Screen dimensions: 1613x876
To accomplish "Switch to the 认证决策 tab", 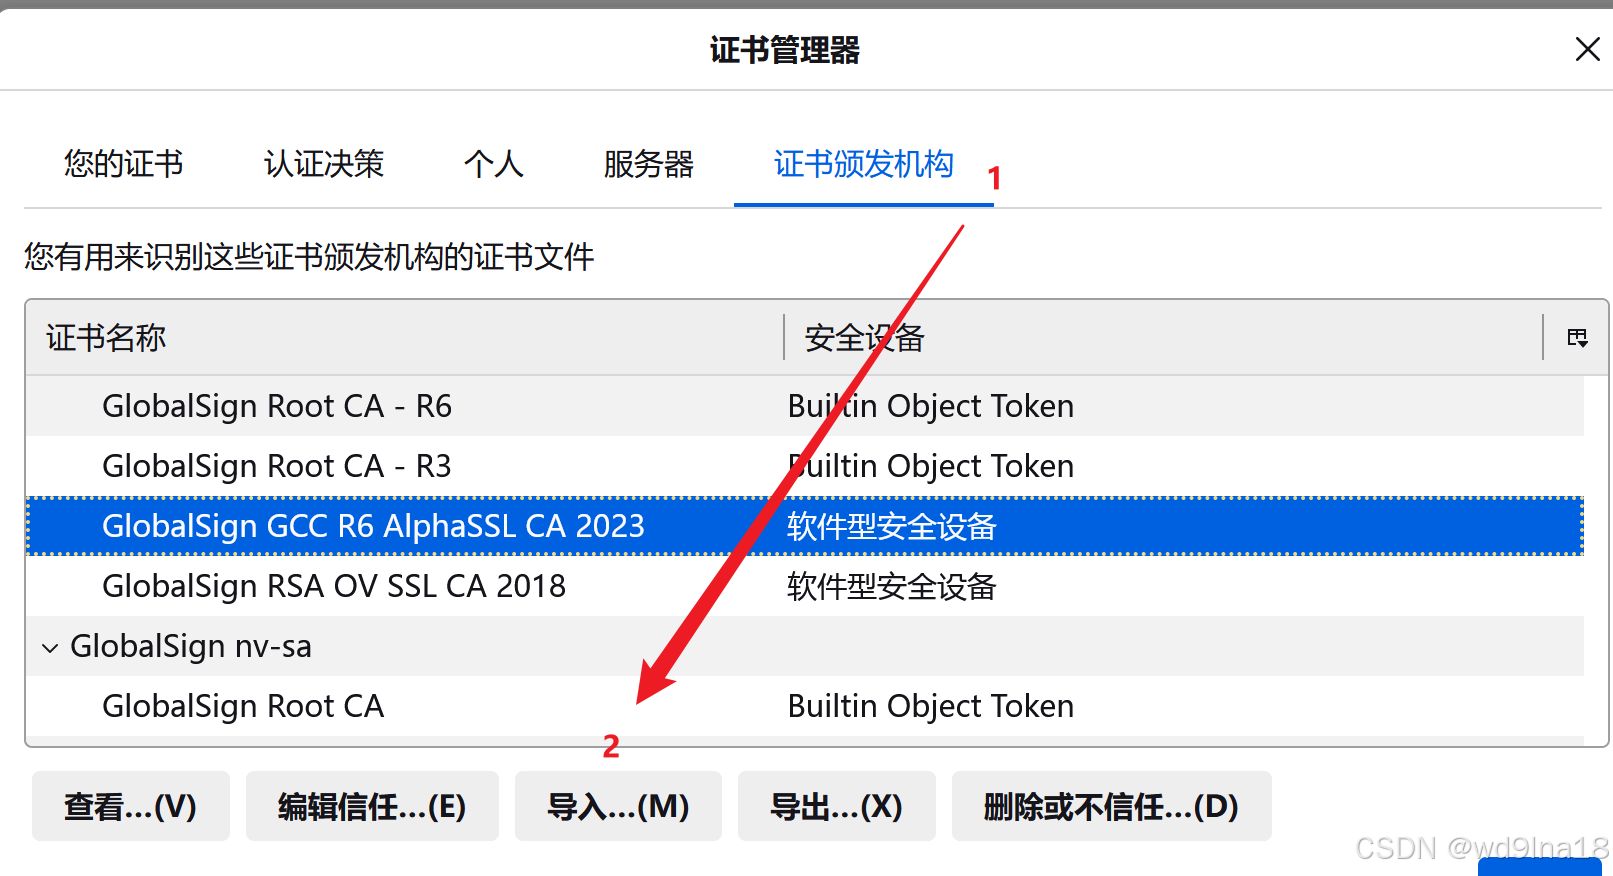I will (x=324, y=164).
